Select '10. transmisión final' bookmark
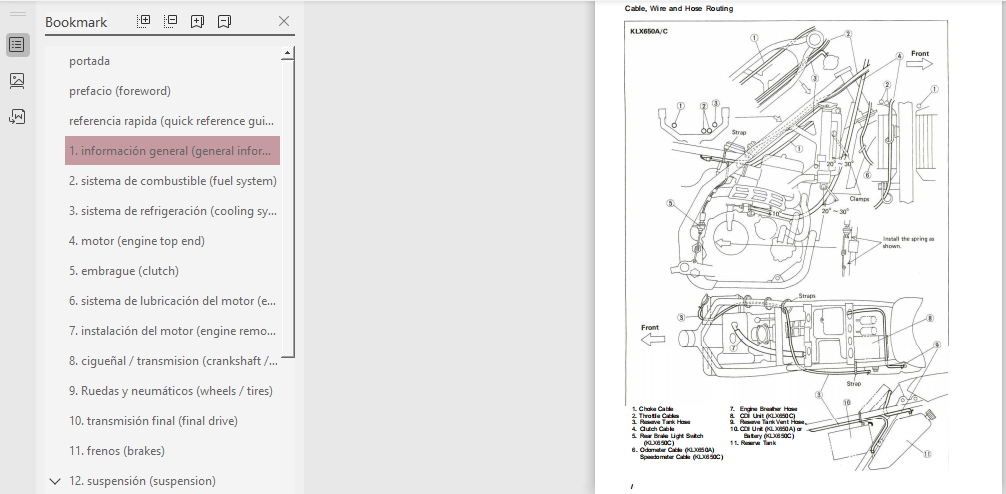 (x=153, y=421)
